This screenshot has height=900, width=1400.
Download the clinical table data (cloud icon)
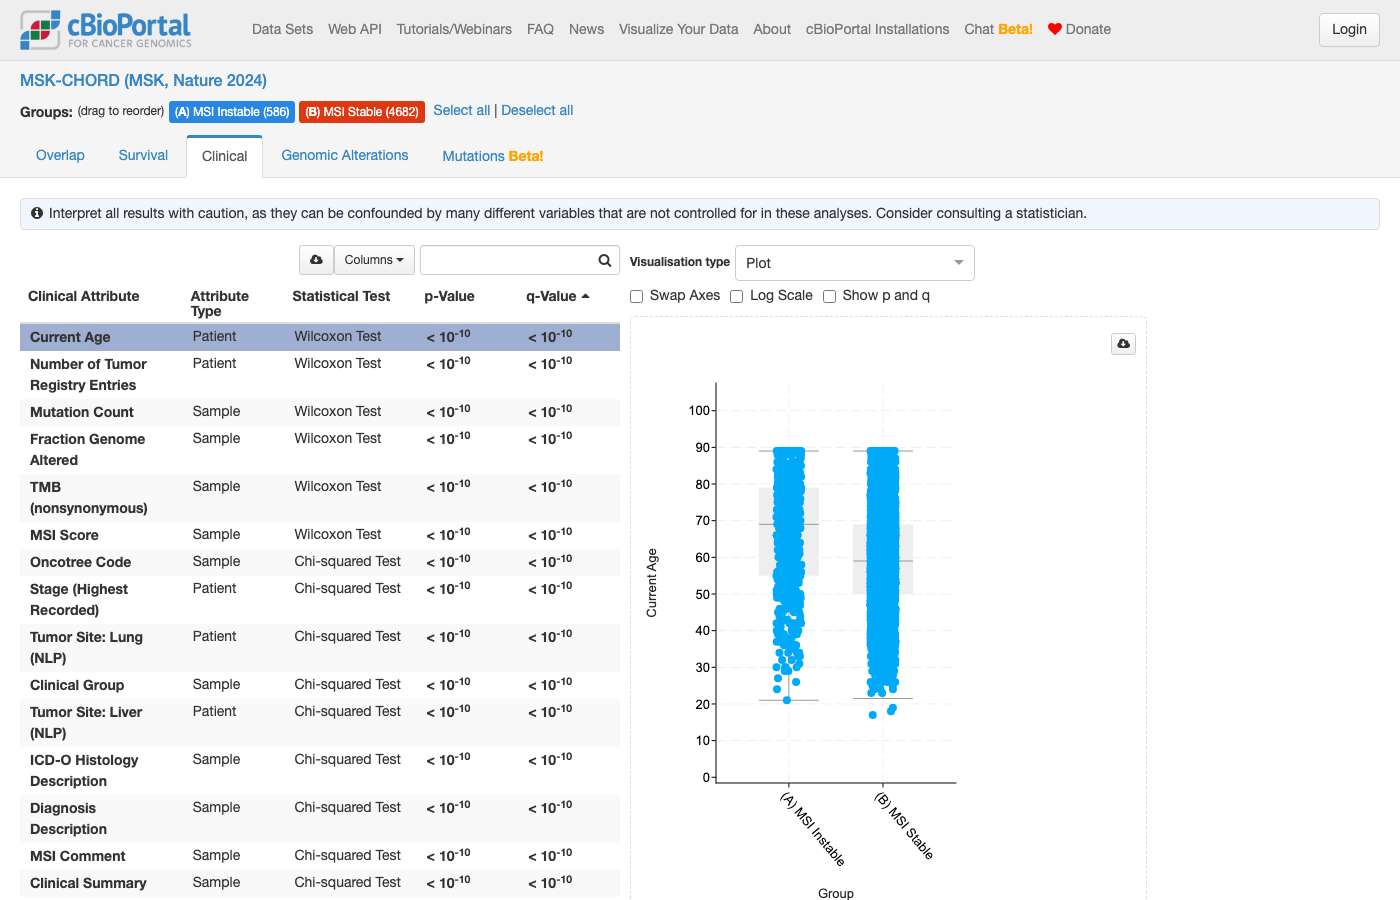point(316,260)
